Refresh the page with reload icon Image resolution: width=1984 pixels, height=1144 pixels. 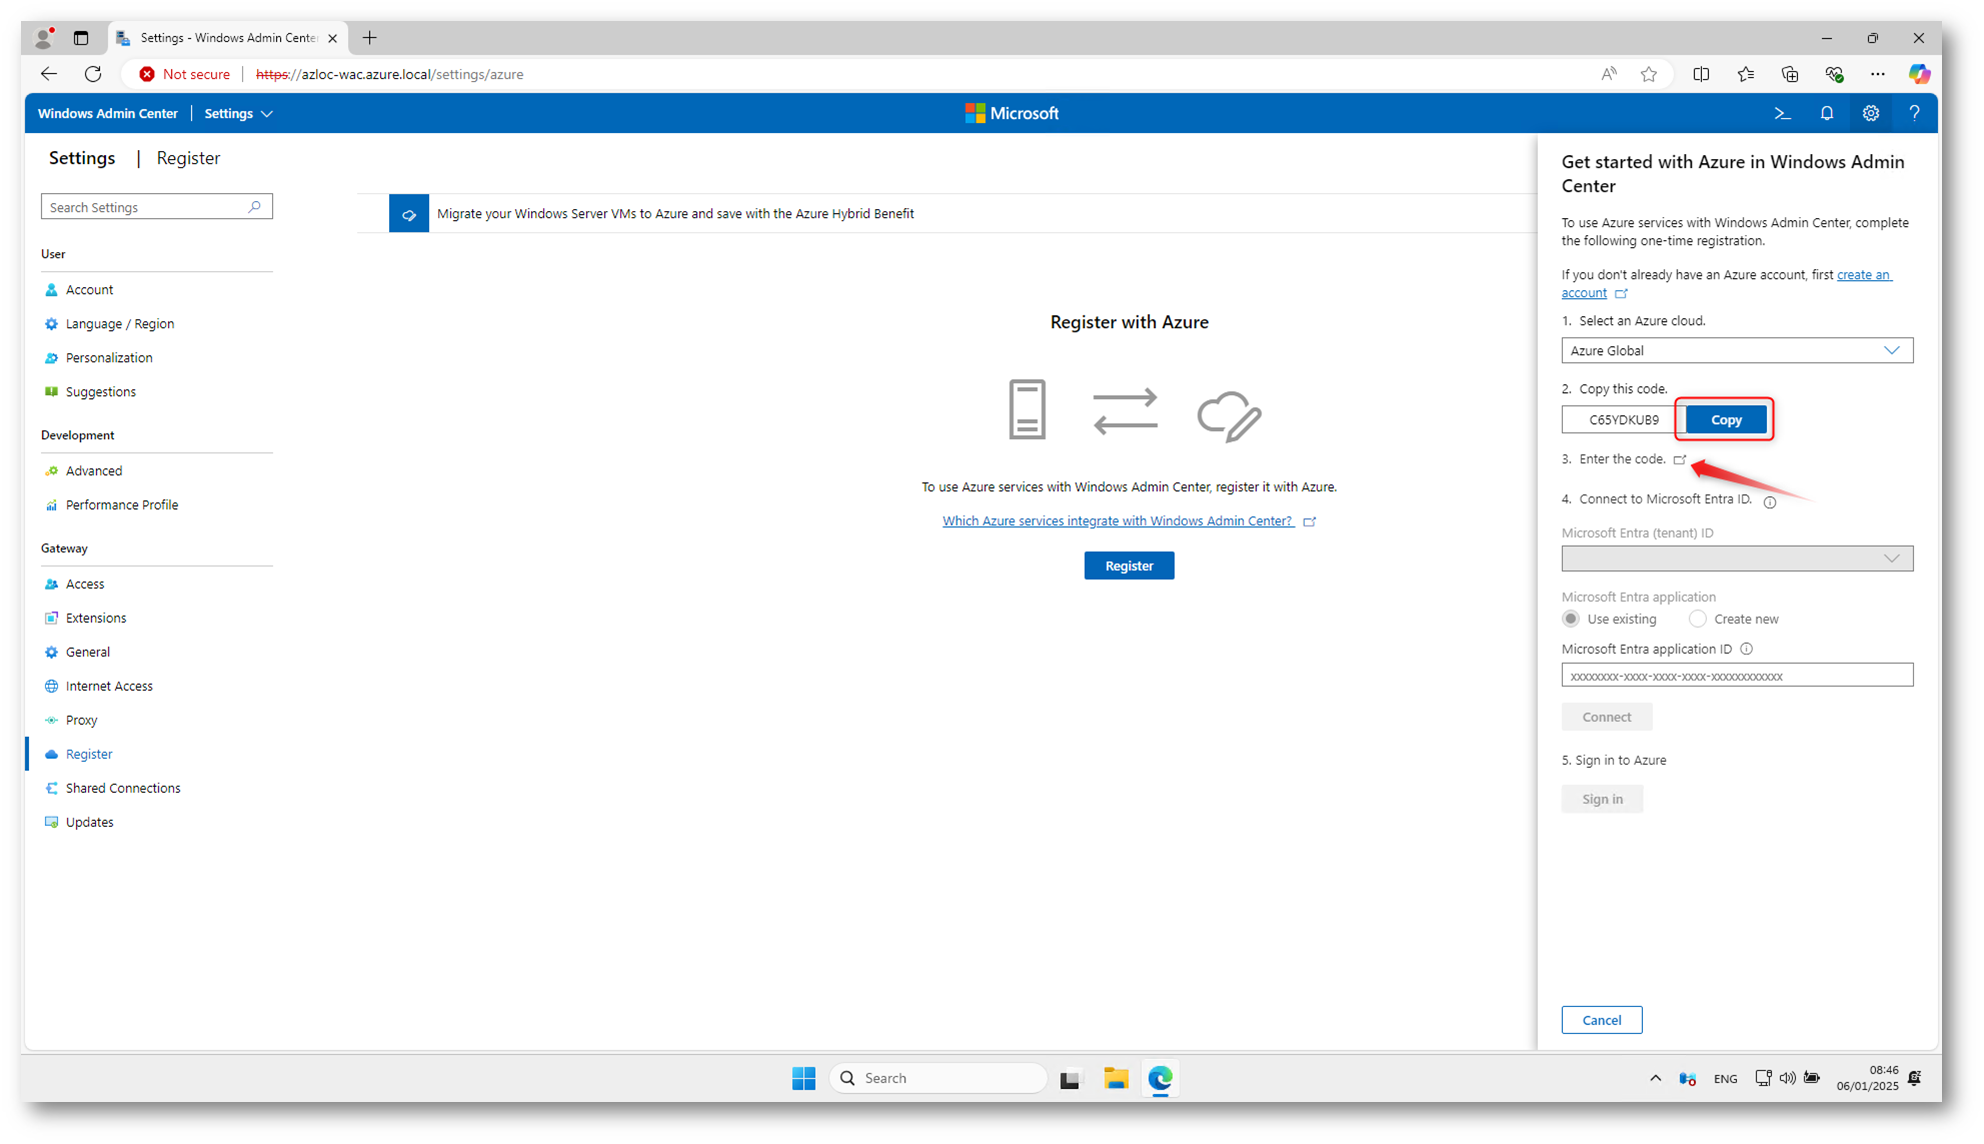[93, 74]
